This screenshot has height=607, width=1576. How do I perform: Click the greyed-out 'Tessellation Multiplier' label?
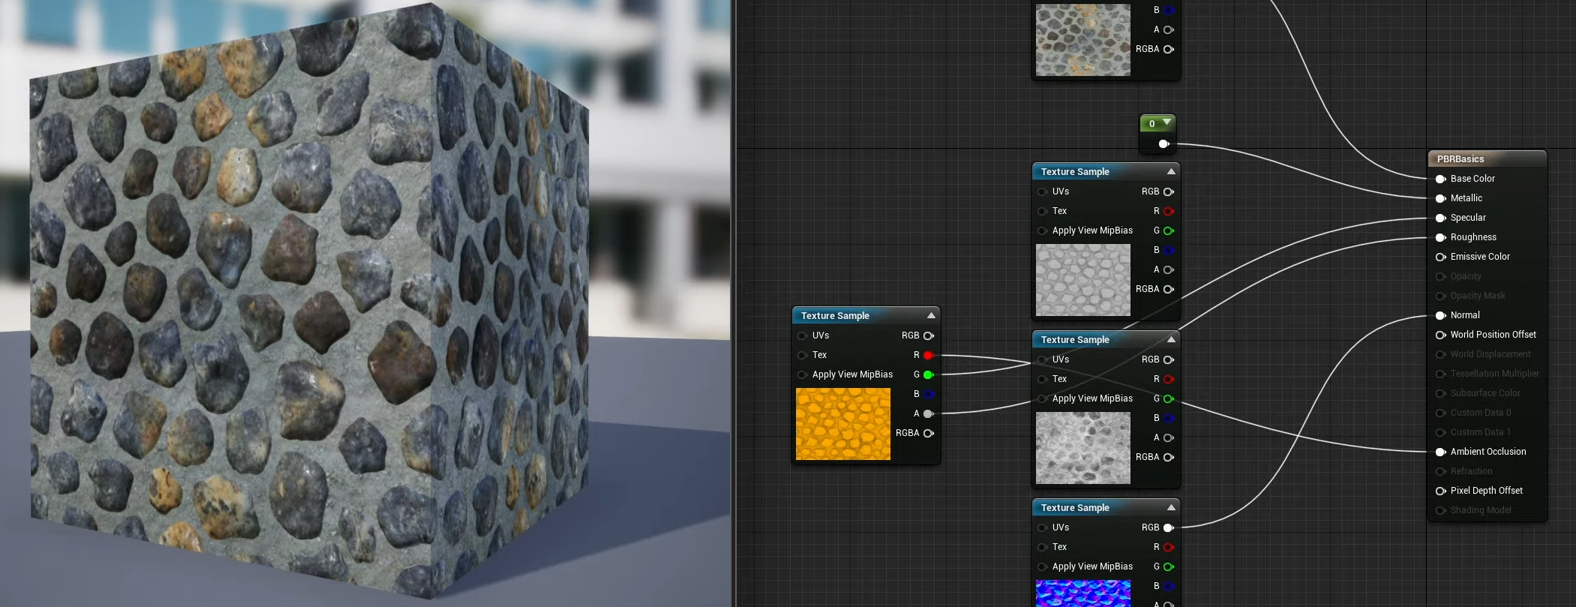1495,374
